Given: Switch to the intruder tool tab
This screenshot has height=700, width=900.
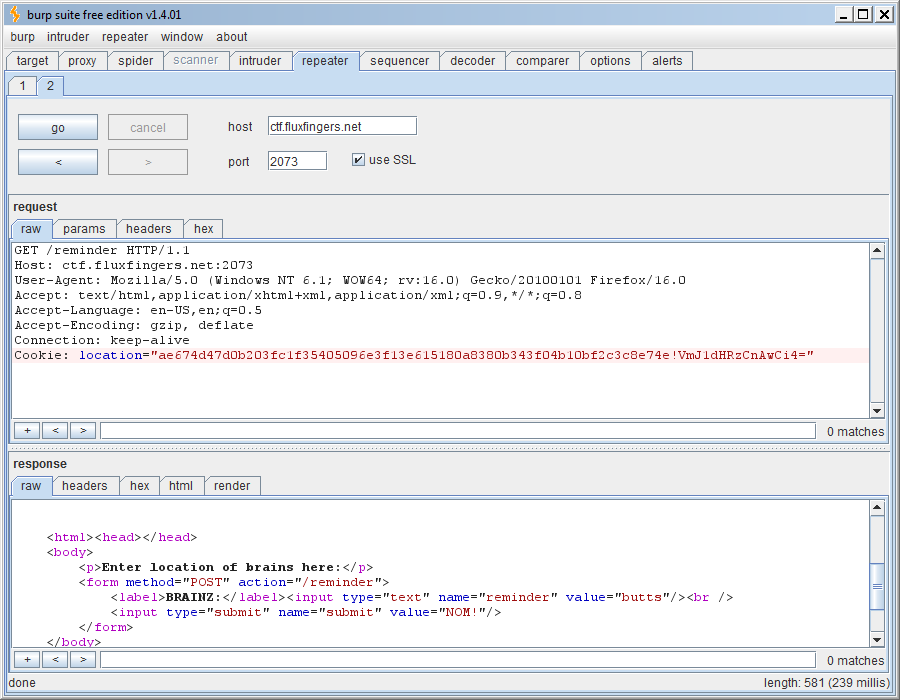Looking at the screenshot, I should [x=260, y=61].
